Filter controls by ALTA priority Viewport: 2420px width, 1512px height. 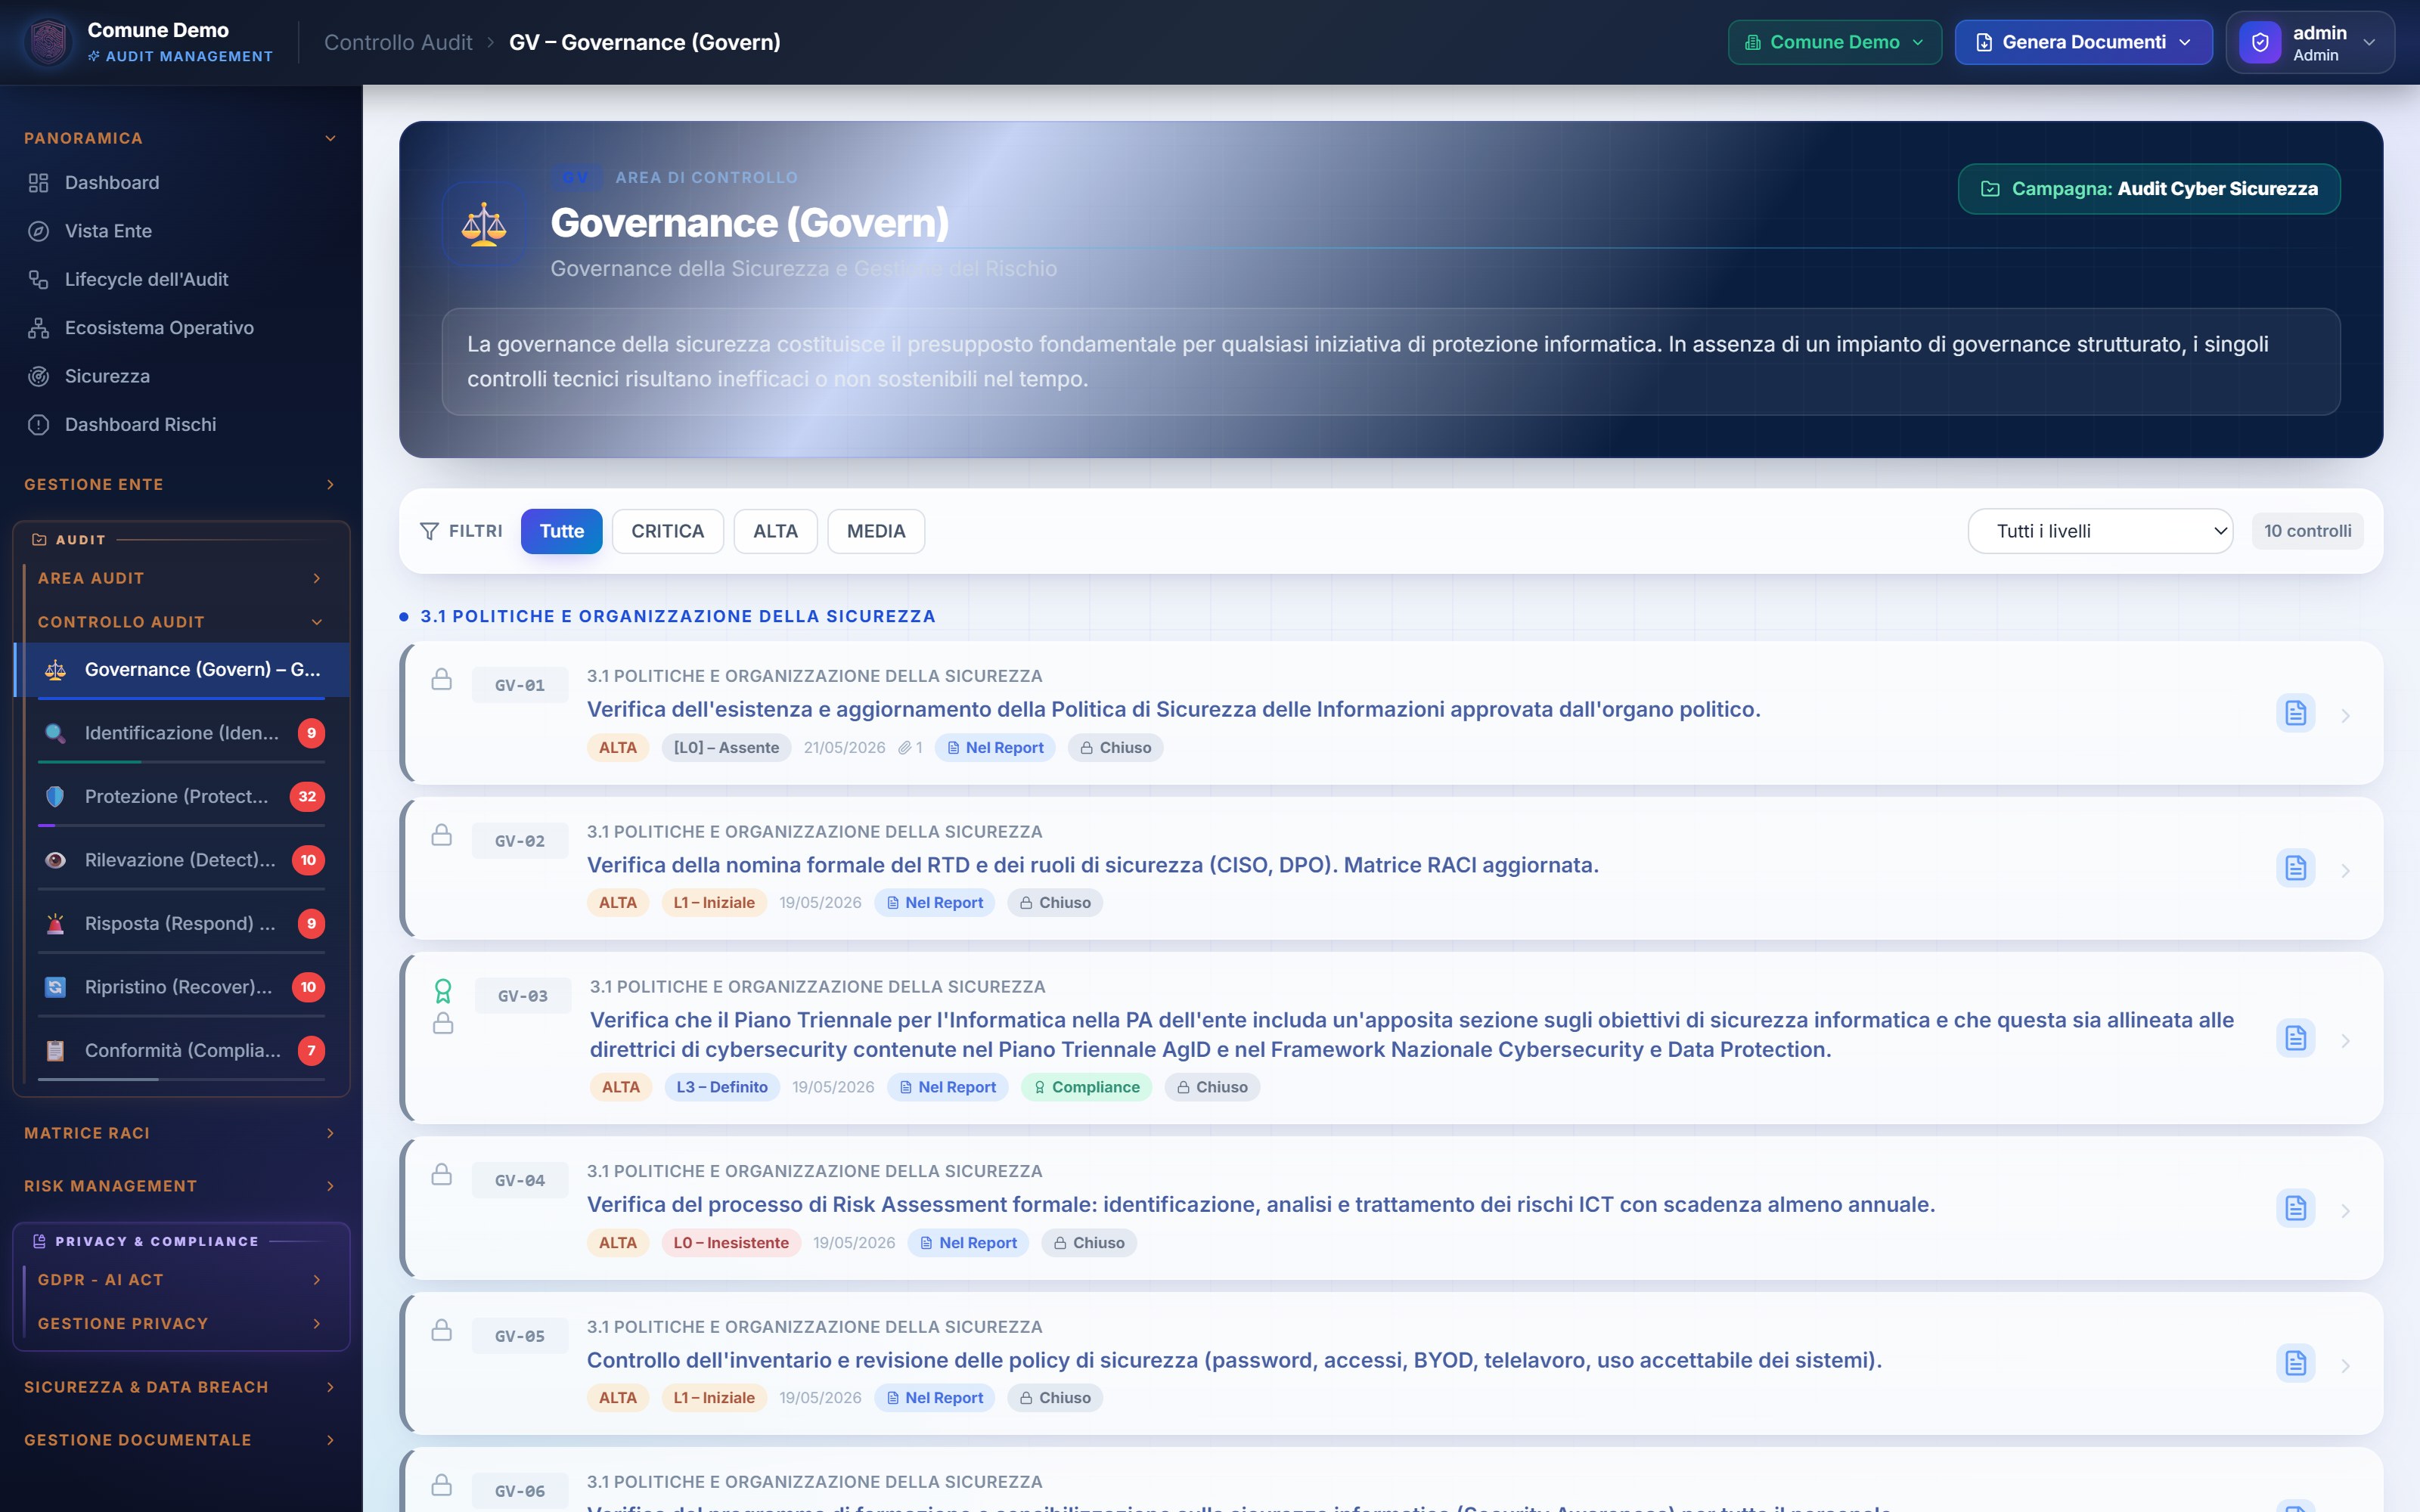[775, 531]
